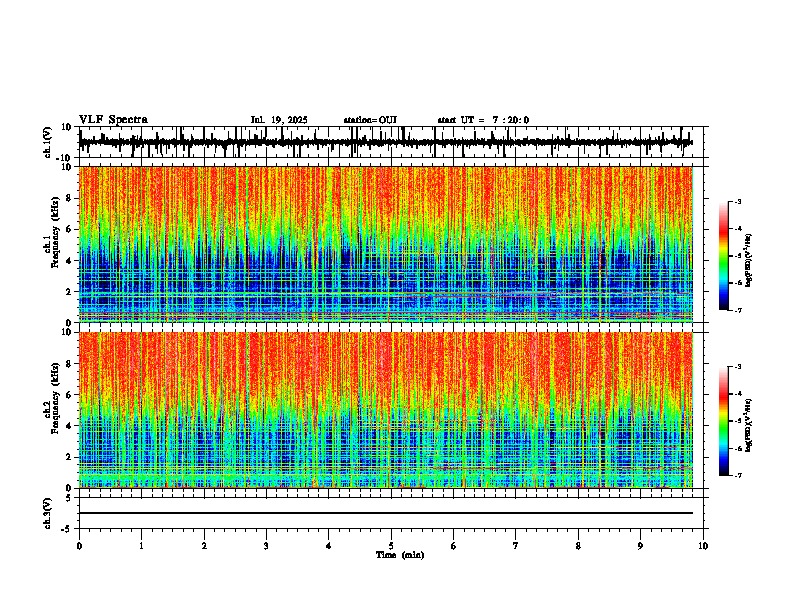The height and width of the screenshot is (612, 792).
Task: Click the ch.1 voltage waveform trace
Action: pyautogui.click(x=385, y=142)
